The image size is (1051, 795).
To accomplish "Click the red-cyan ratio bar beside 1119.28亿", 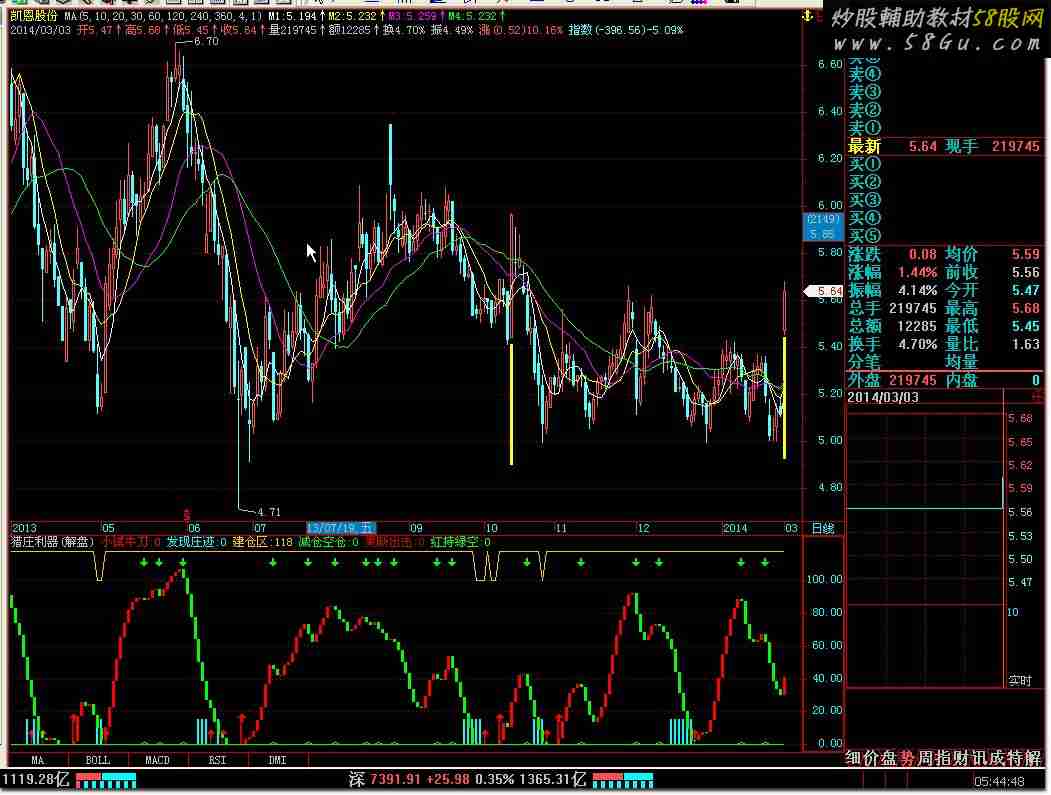I will tap(106, 780).
